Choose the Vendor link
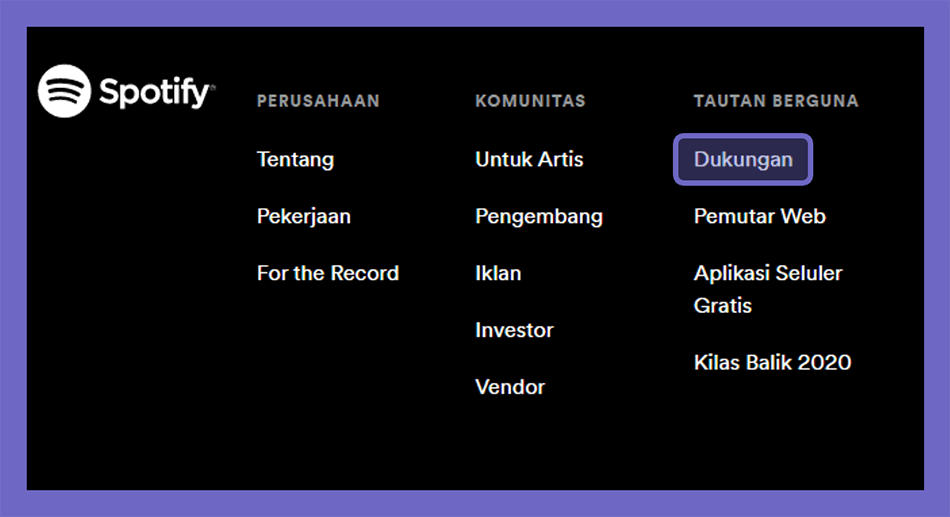 click(510, 387)
